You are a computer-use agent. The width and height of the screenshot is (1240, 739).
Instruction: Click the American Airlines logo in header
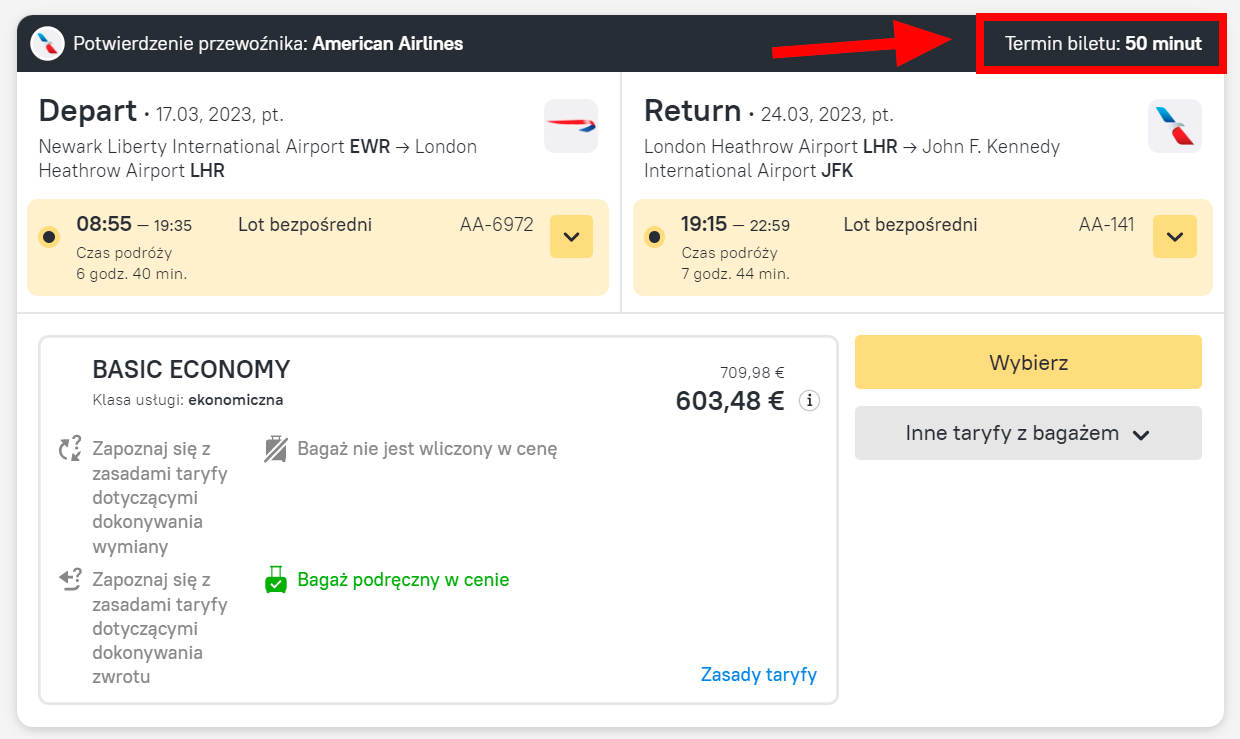tap(47, 44)
